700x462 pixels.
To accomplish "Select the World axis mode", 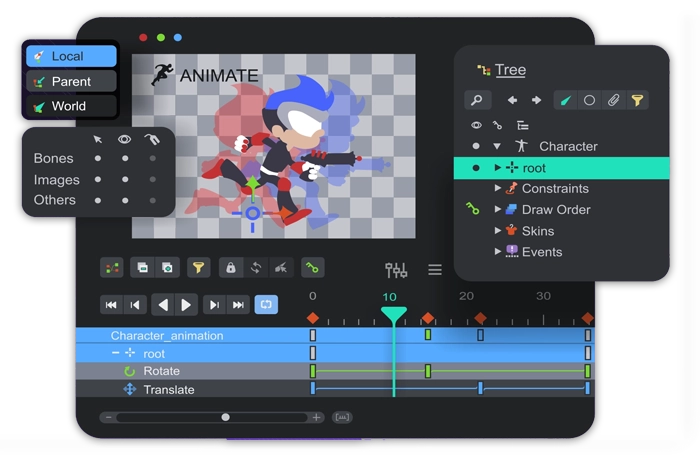I will tap(70, 106).
